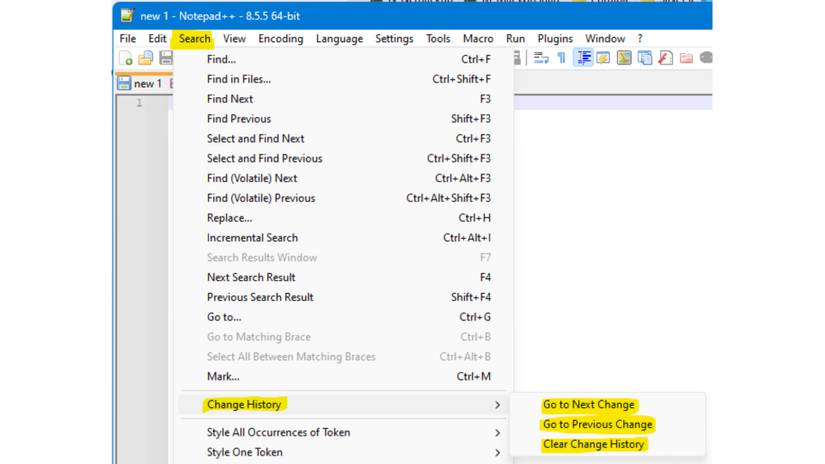Open the Function List toolbar icon
Image resolution: width=825 pixels, height=464 pixels.
pos(665,59)
